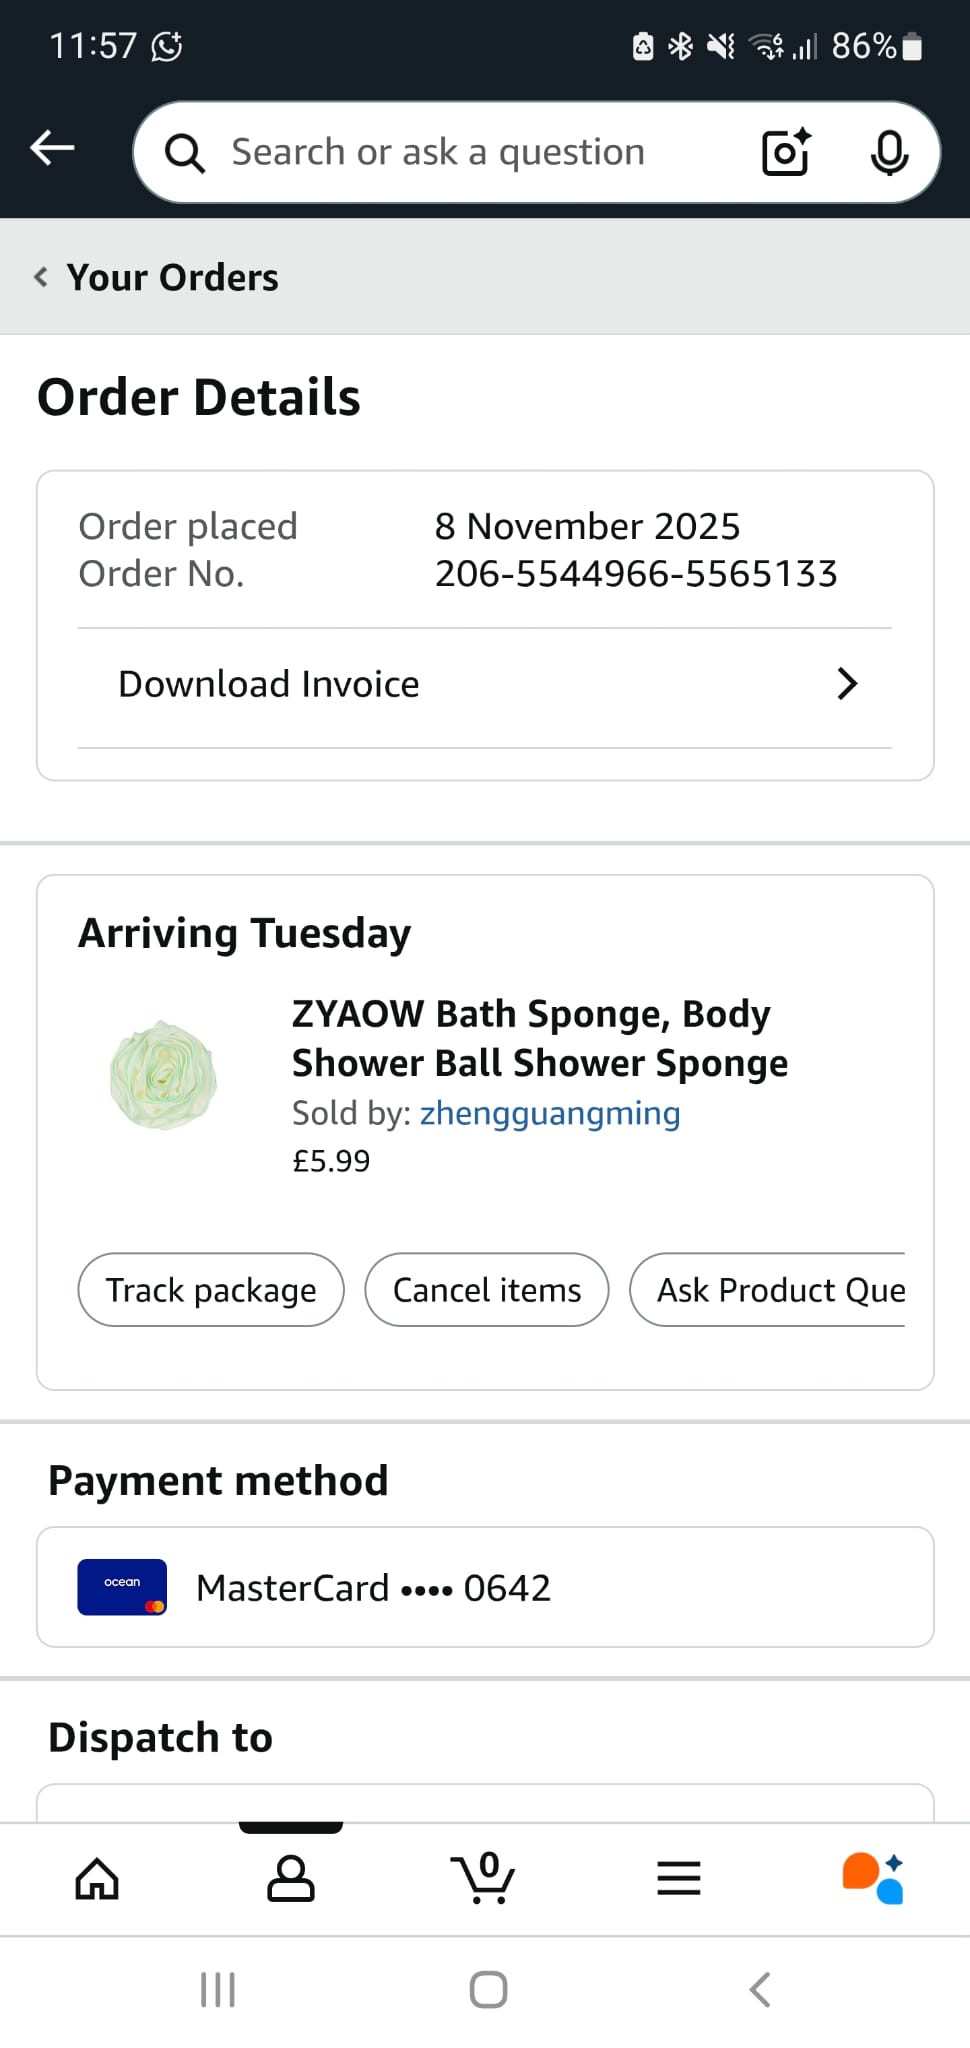Launch the Rufus AI assistant icon
This screenshot has width=970, height=2048.
coord(873,1879)
